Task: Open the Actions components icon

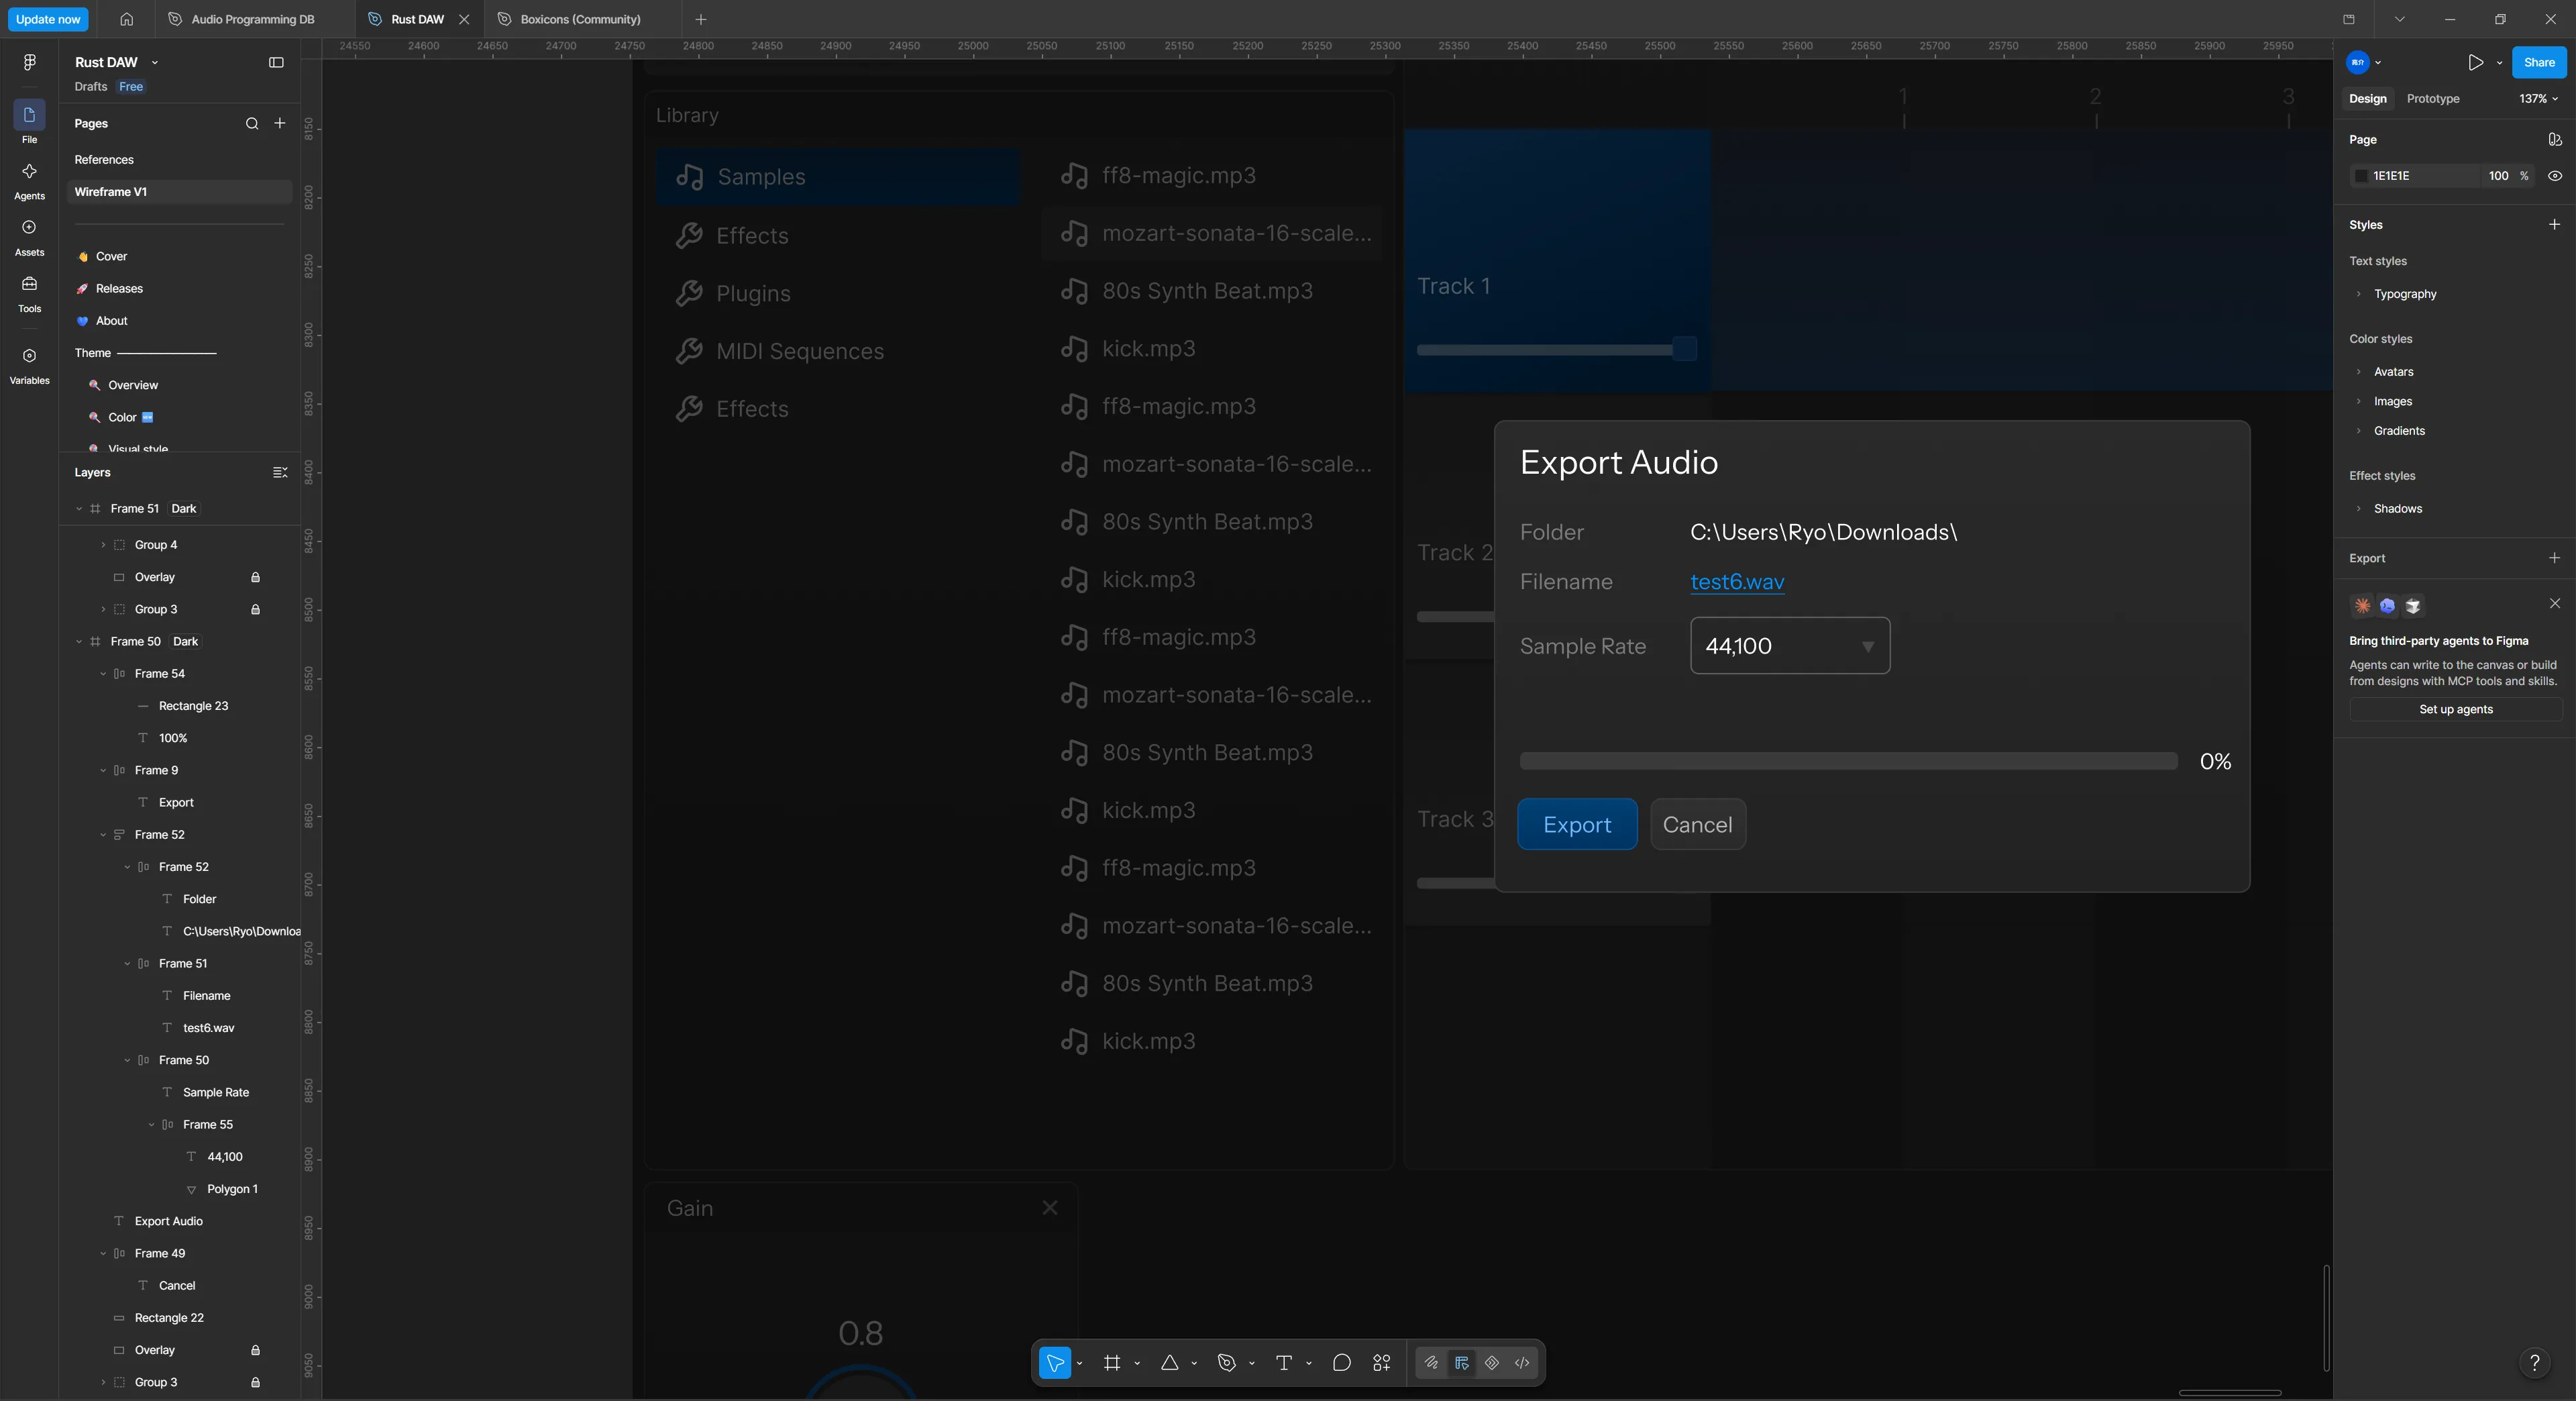Action: click(x=1382, y=1362)
